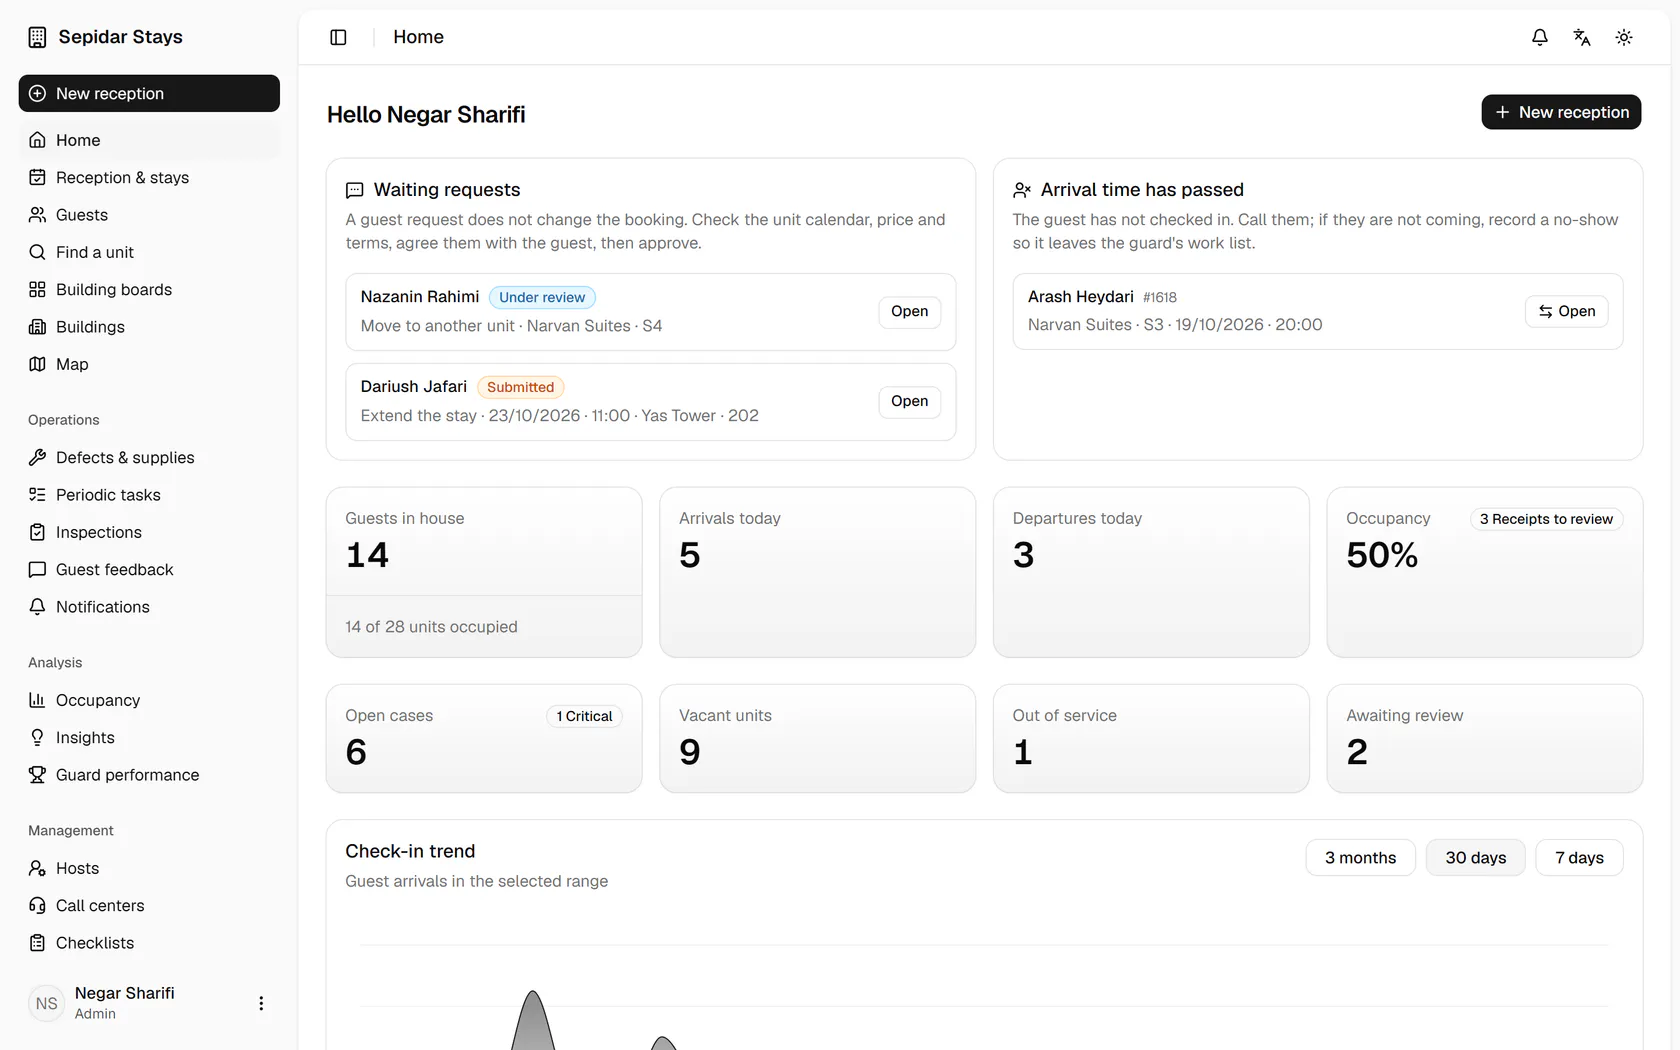Open user menu three-dots for Negar Sharifi
This screenshot has width=1680, height=1050.
[261, 1003]
